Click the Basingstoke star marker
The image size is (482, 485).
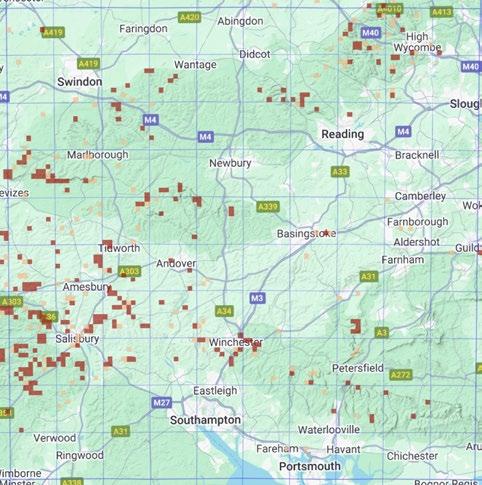tap(326, 232)
